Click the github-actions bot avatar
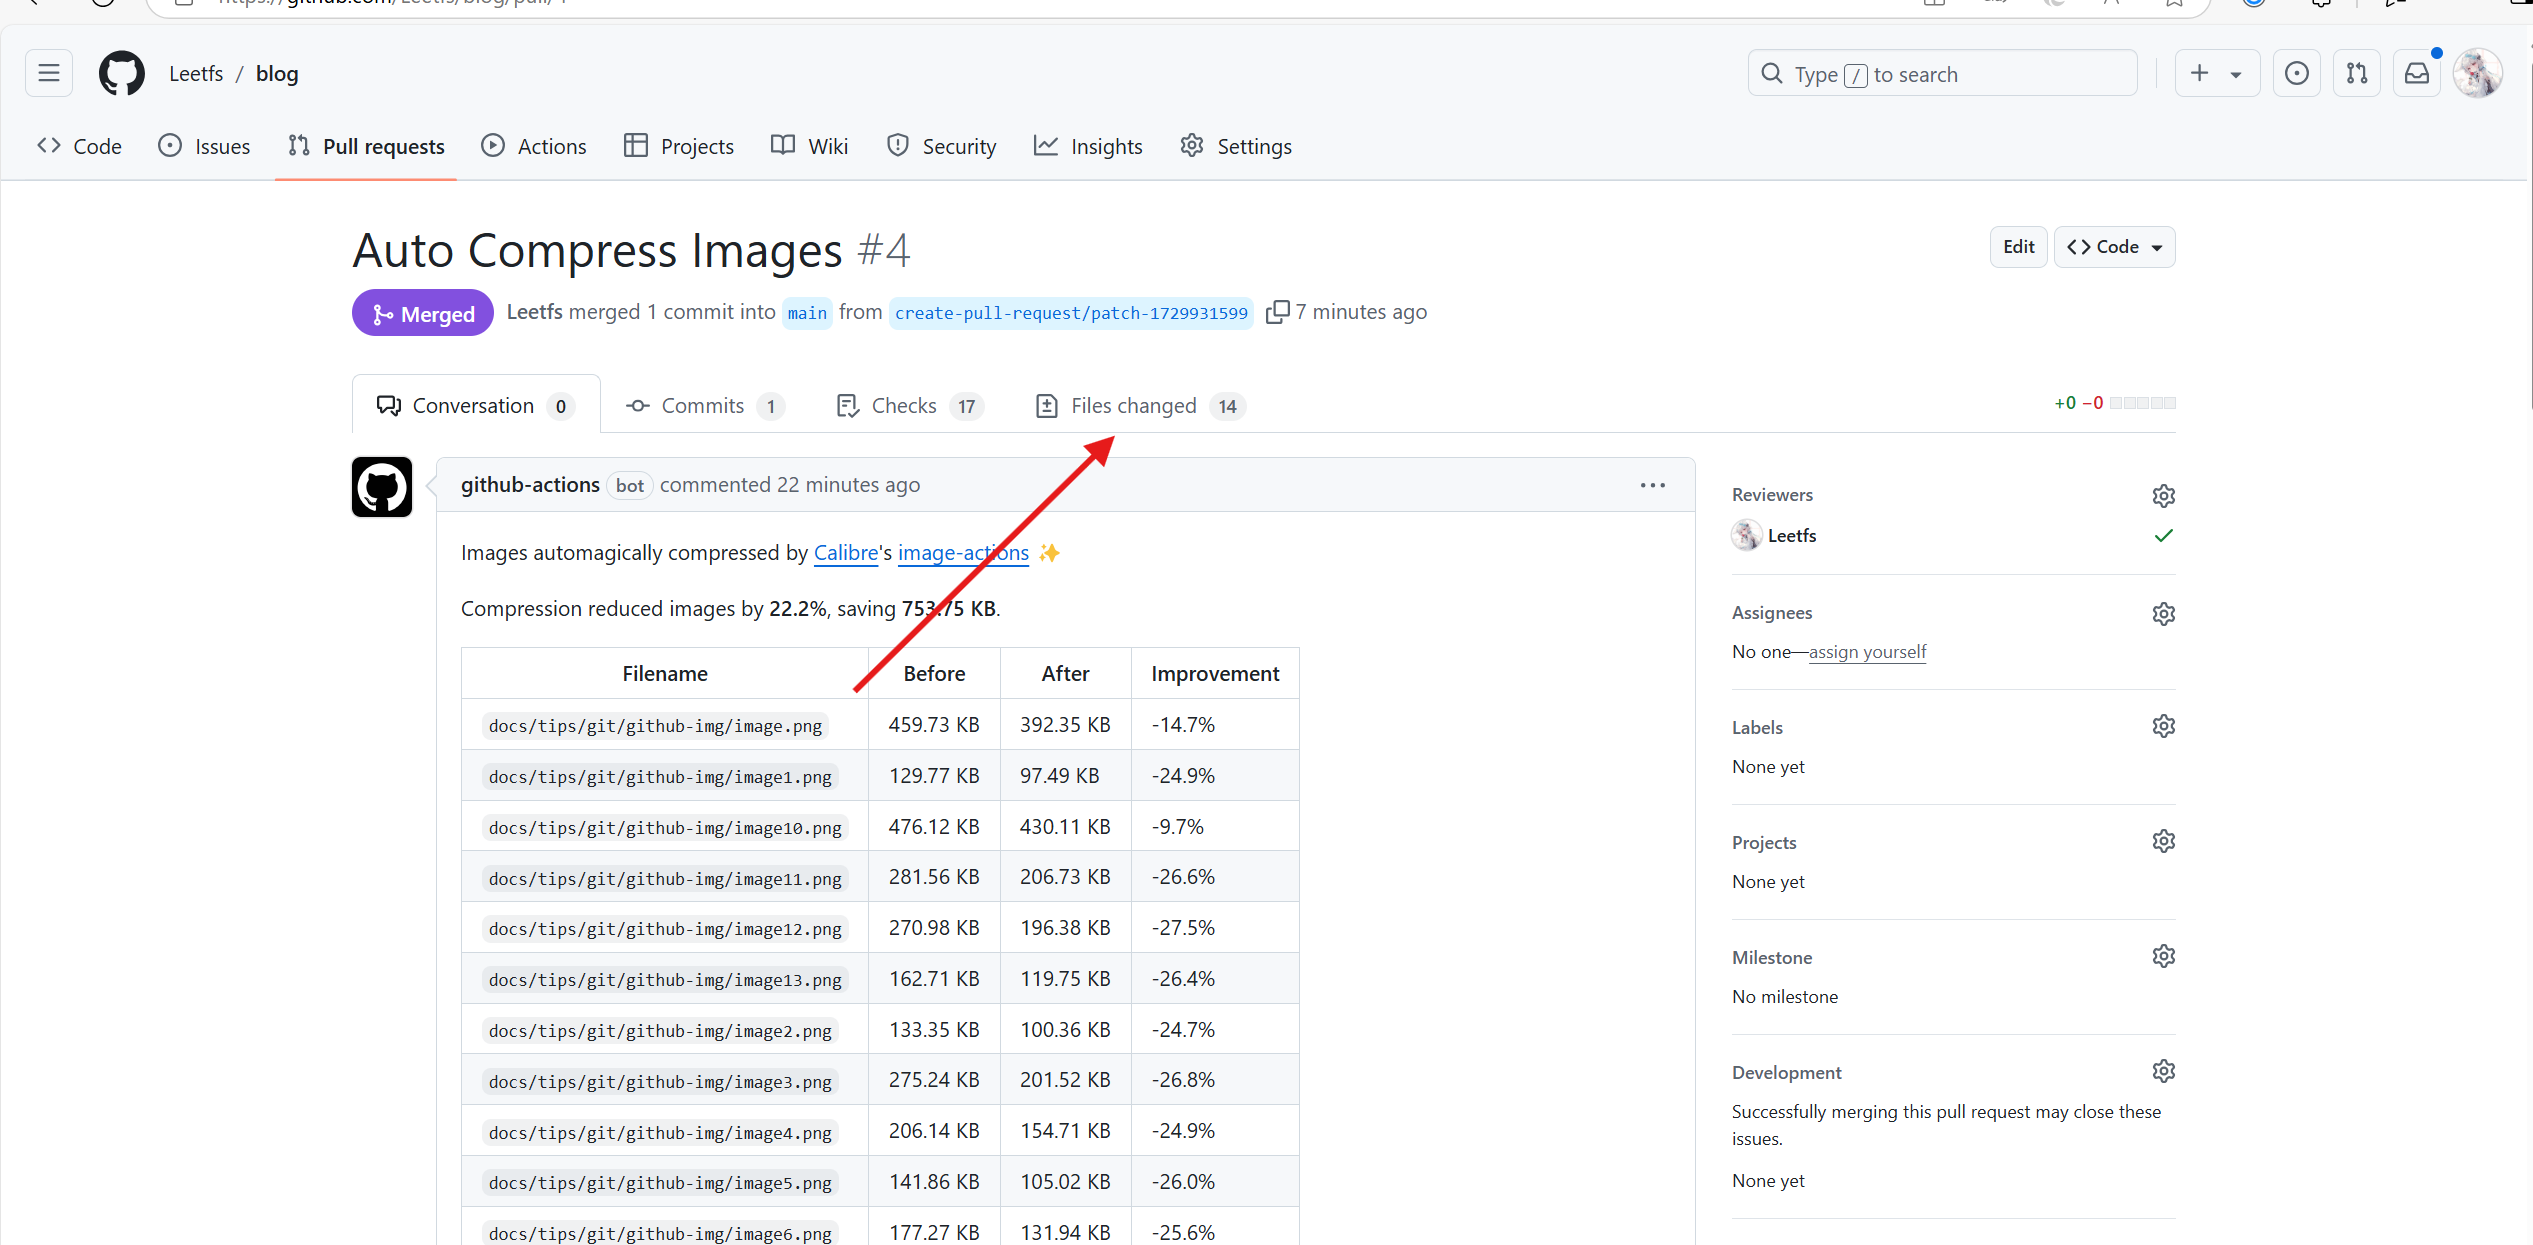 click(382, 487)
